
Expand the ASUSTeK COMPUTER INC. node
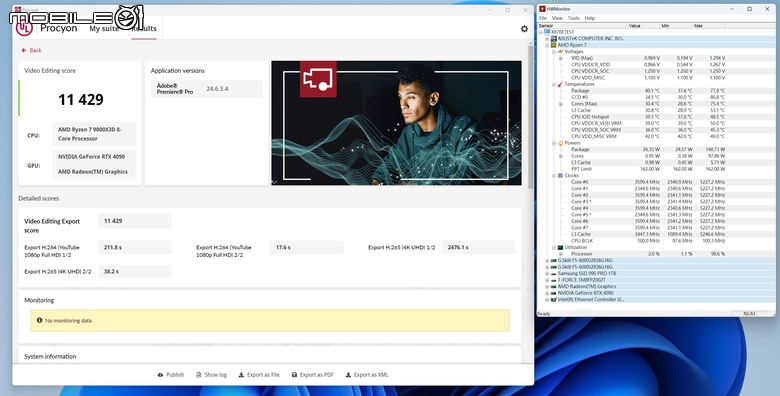pyautogui.click(x=547, y=38)
